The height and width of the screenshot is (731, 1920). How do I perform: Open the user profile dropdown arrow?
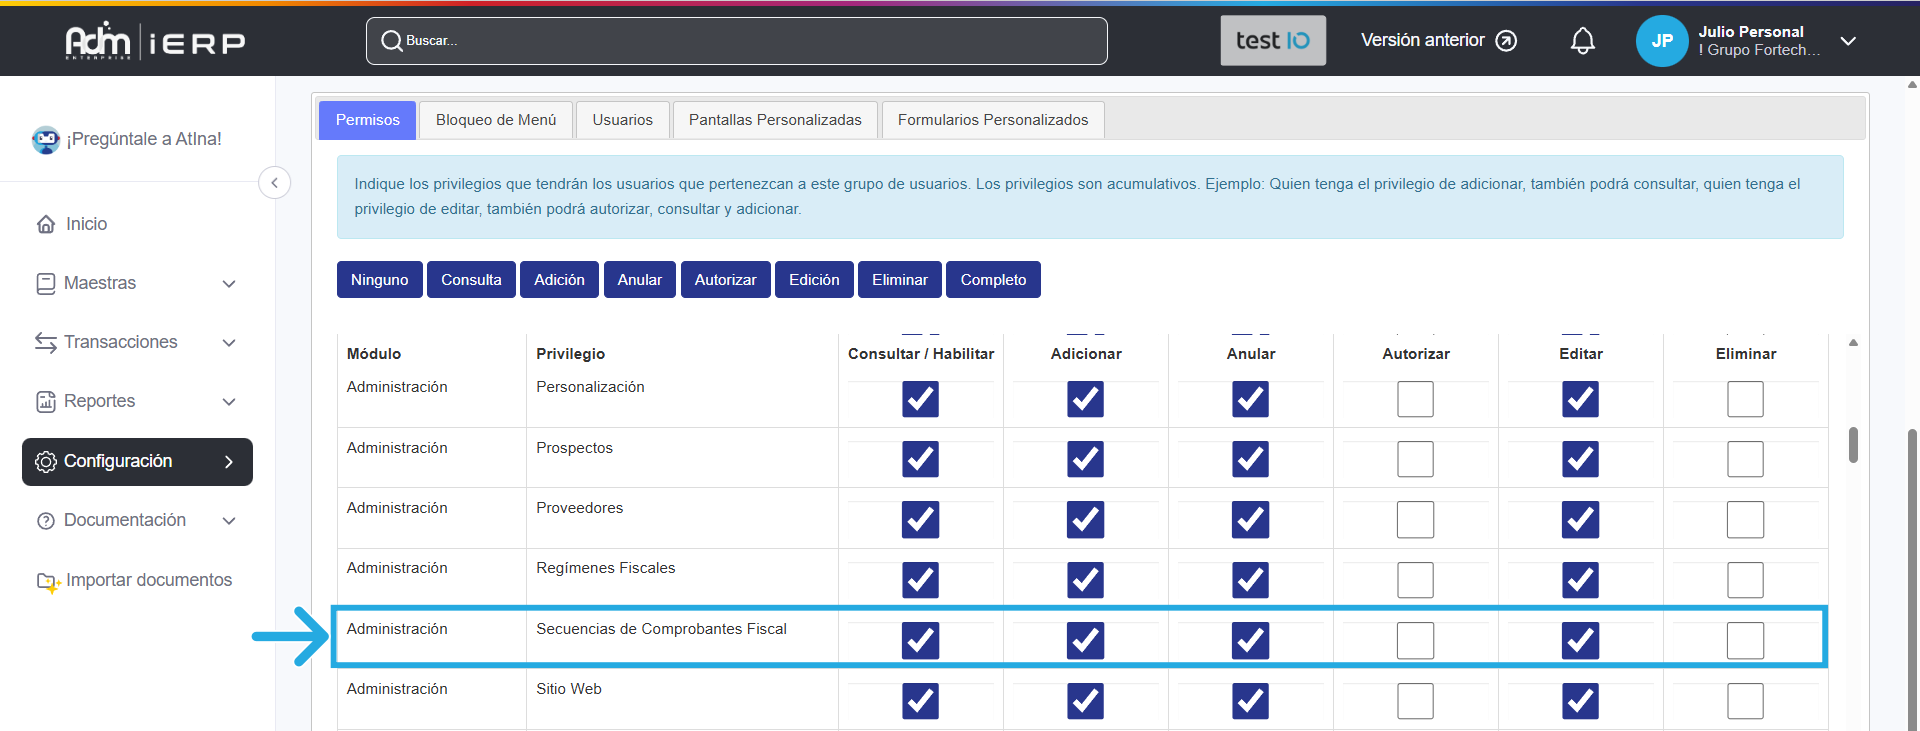(1848, 41)
